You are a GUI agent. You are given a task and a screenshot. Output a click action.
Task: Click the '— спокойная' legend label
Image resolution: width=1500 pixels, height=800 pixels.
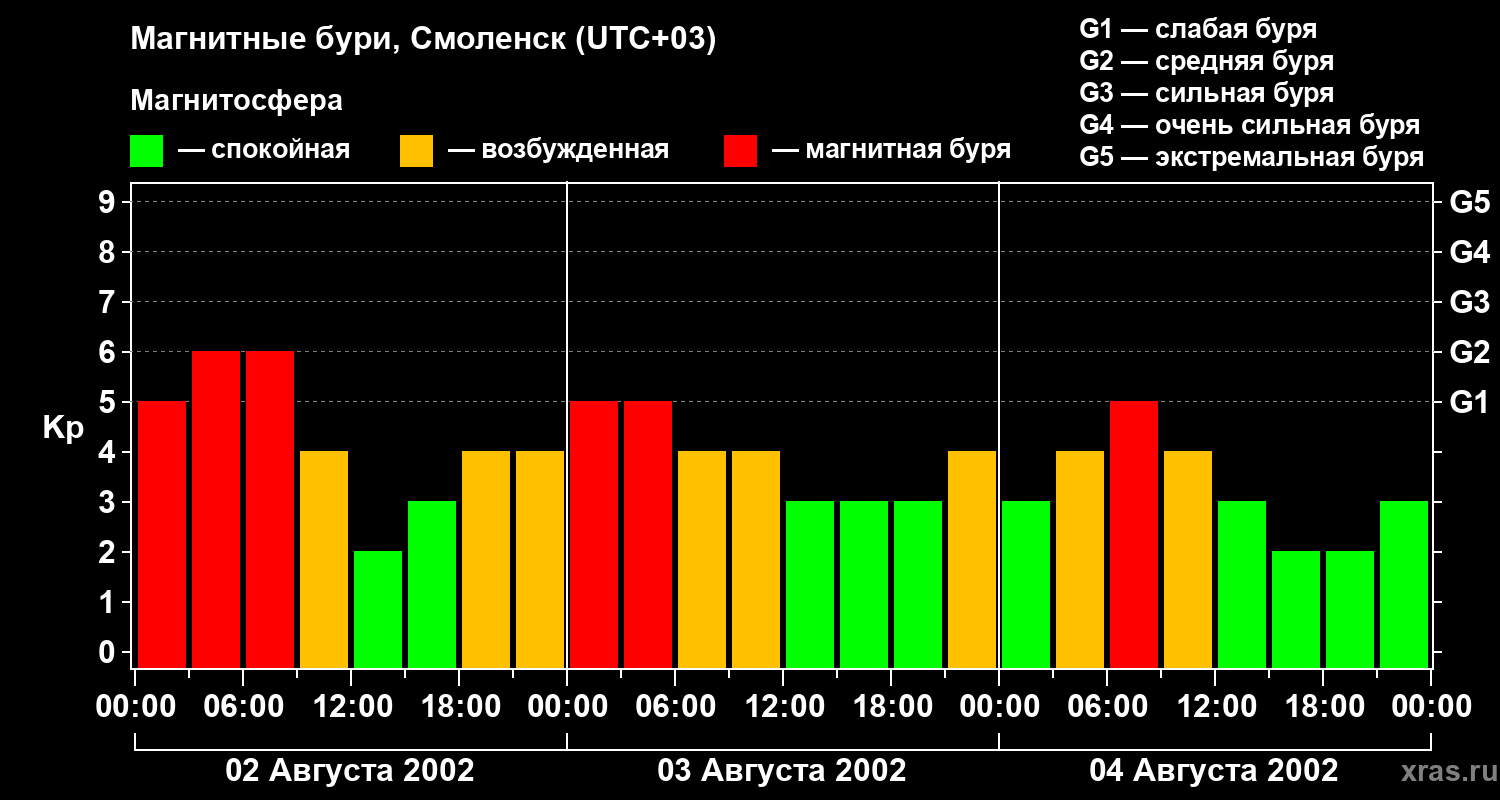[x=264, y=150]
